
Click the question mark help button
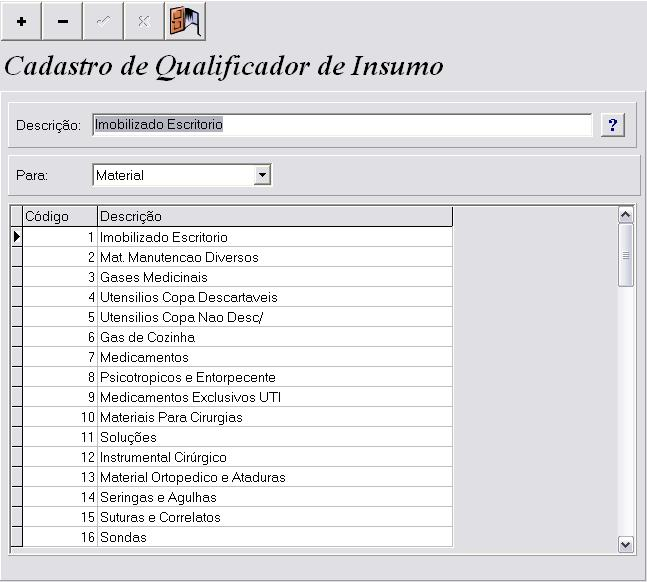[x=613, y=125]
